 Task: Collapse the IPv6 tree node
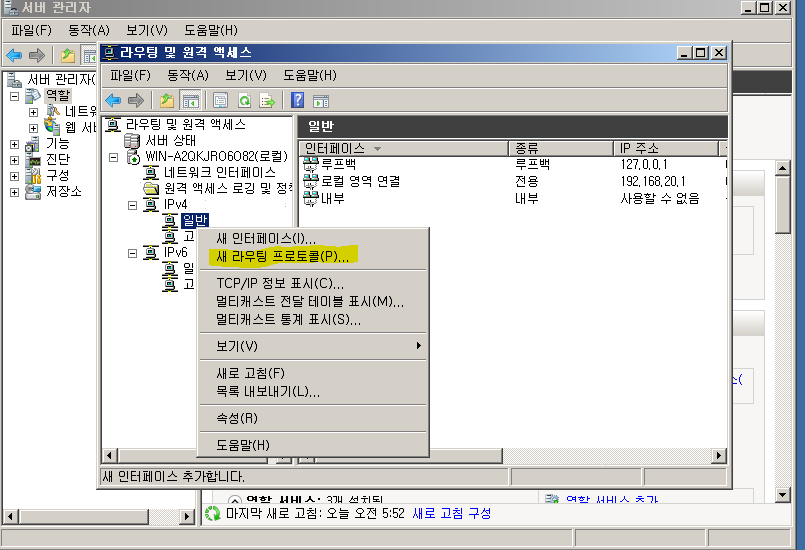coord(132,253)
